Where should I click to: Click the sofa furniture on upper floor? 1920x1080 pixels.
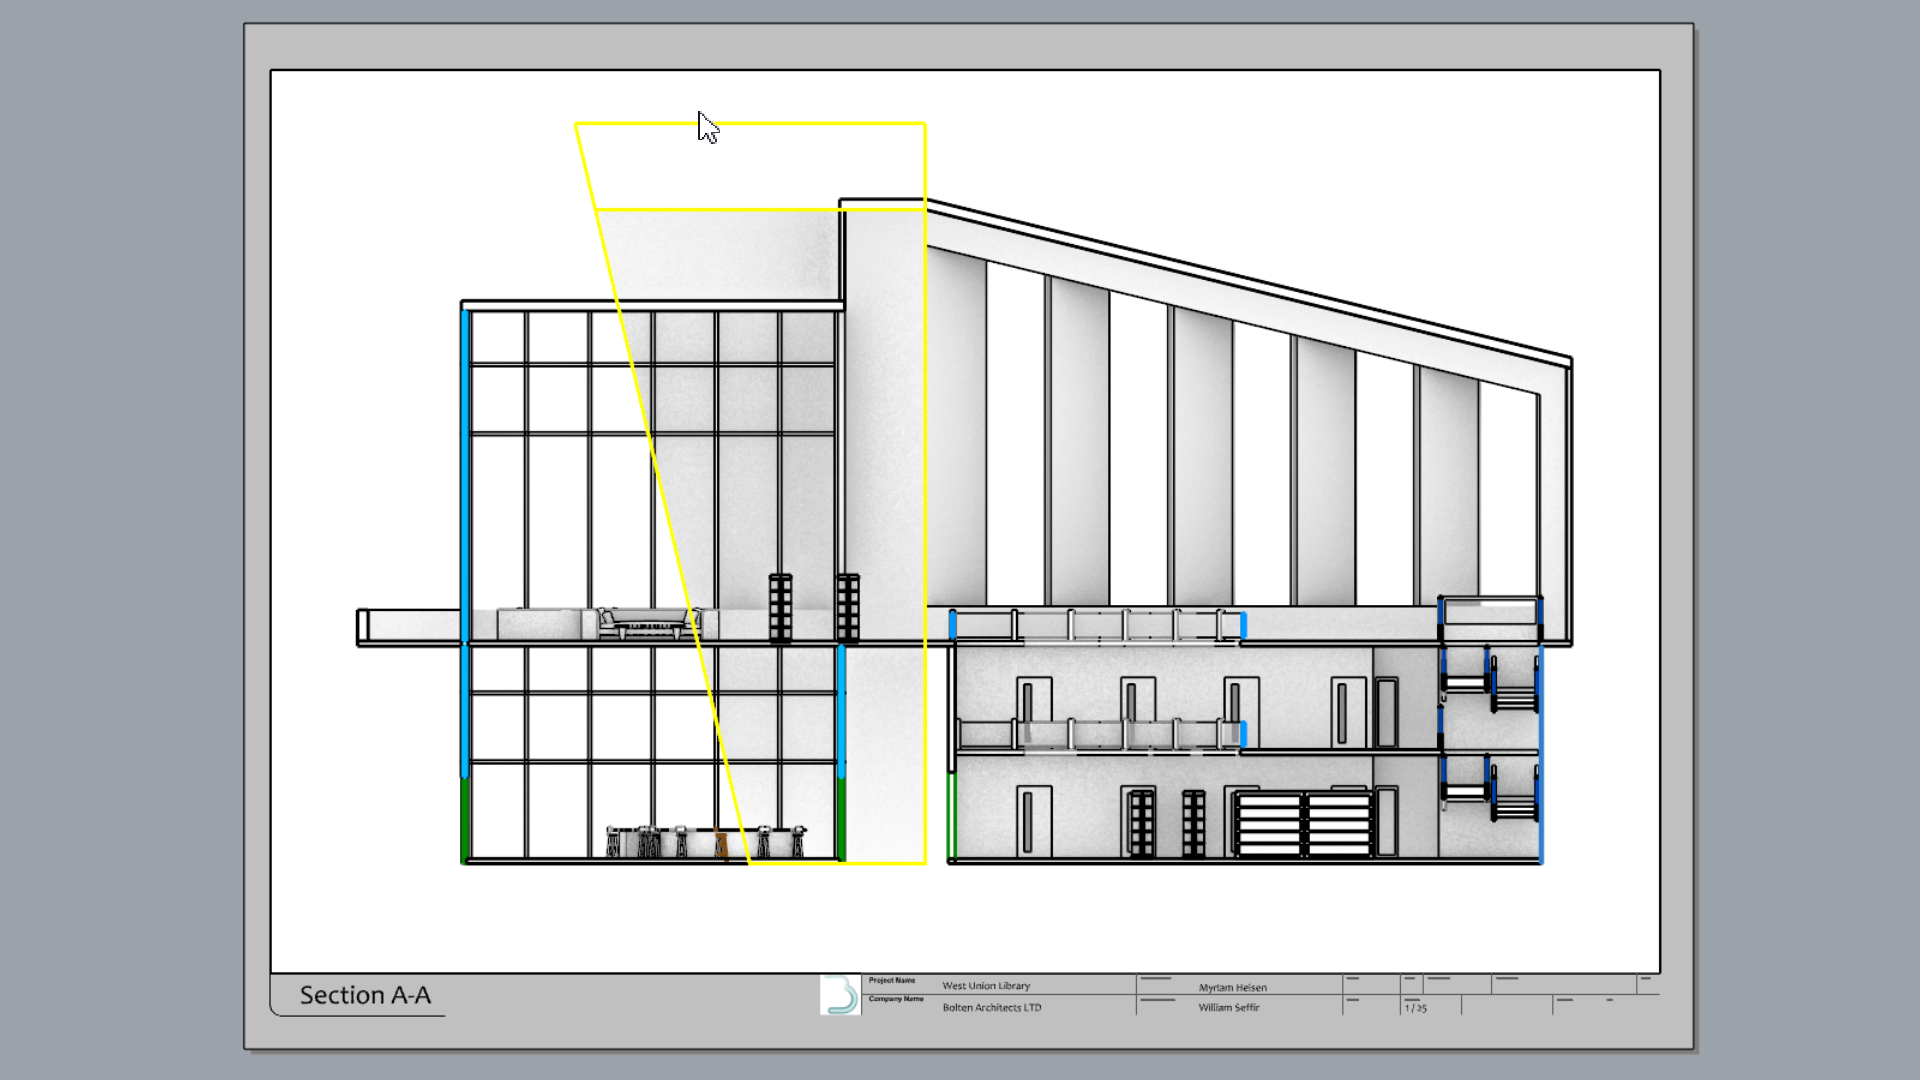pos(648,624)
